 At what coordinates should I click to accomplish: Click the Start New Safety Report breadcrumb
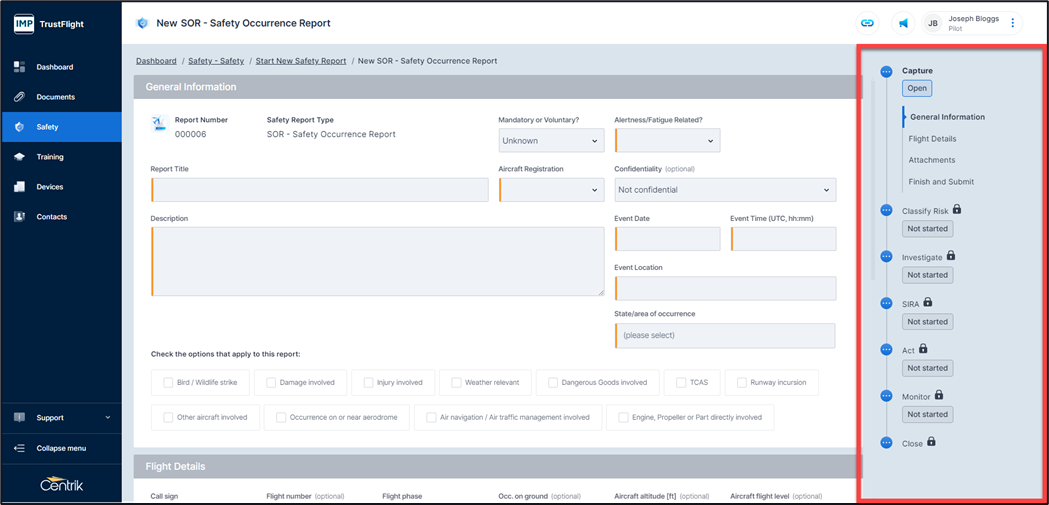tap(301, 61)
